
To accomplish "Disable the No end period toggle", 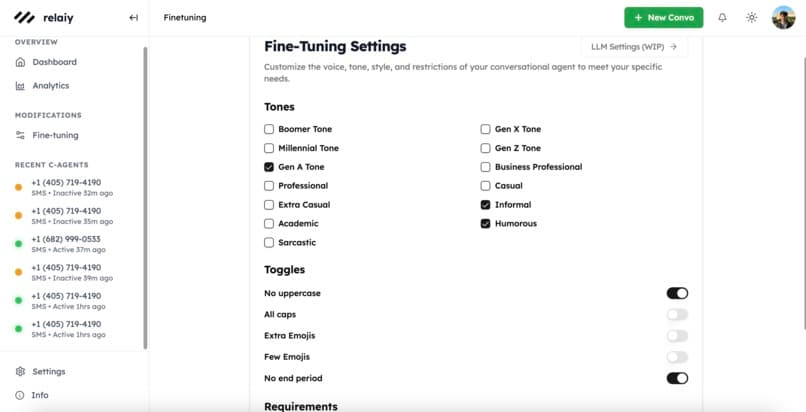I will [x=677, y=378].
